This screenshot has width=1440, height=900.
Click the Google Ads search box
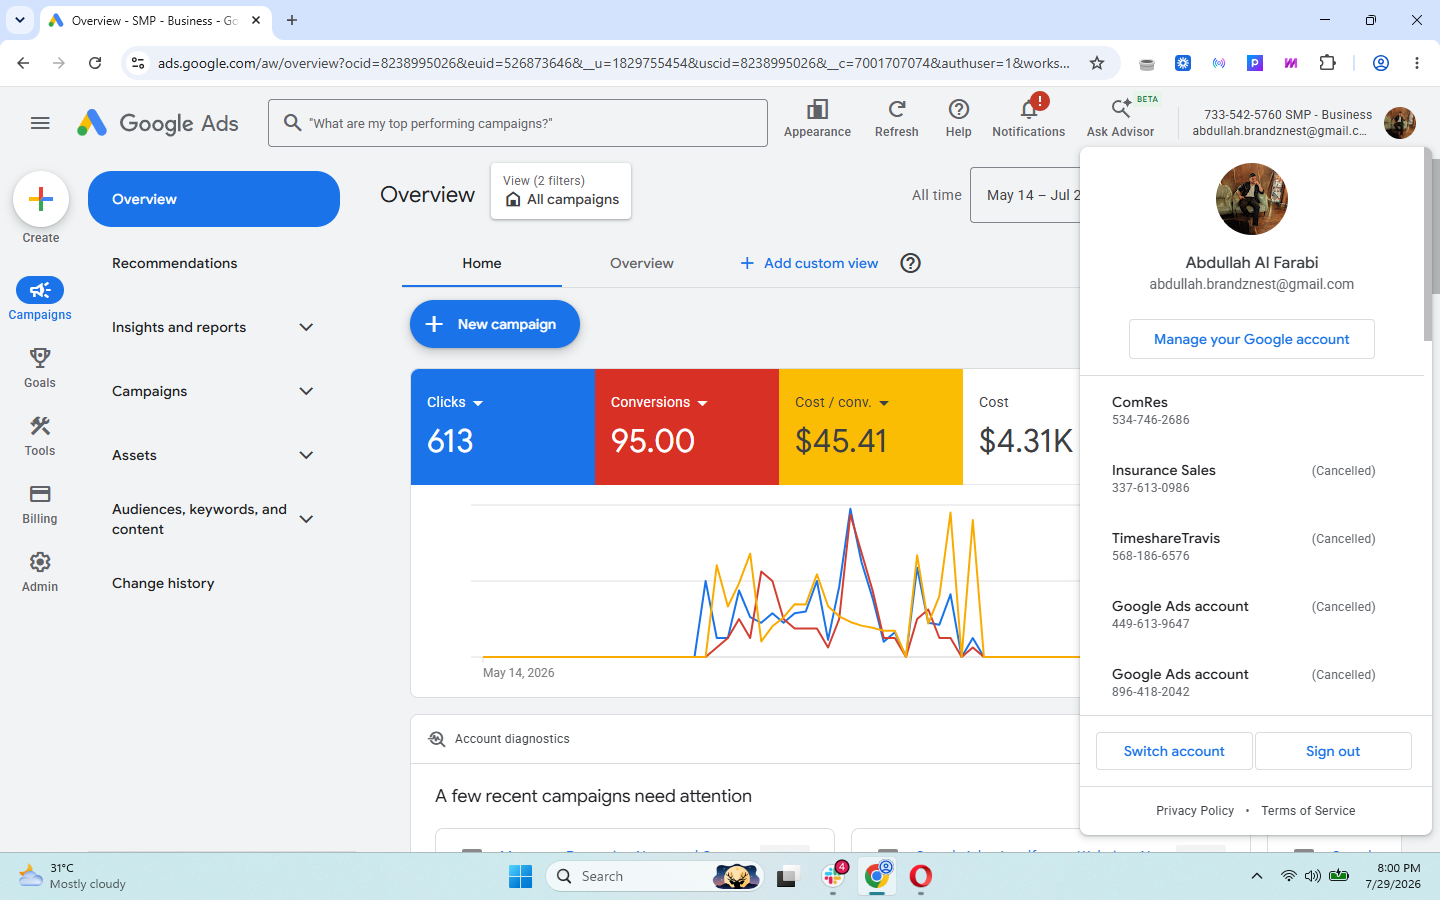(518, 123)
